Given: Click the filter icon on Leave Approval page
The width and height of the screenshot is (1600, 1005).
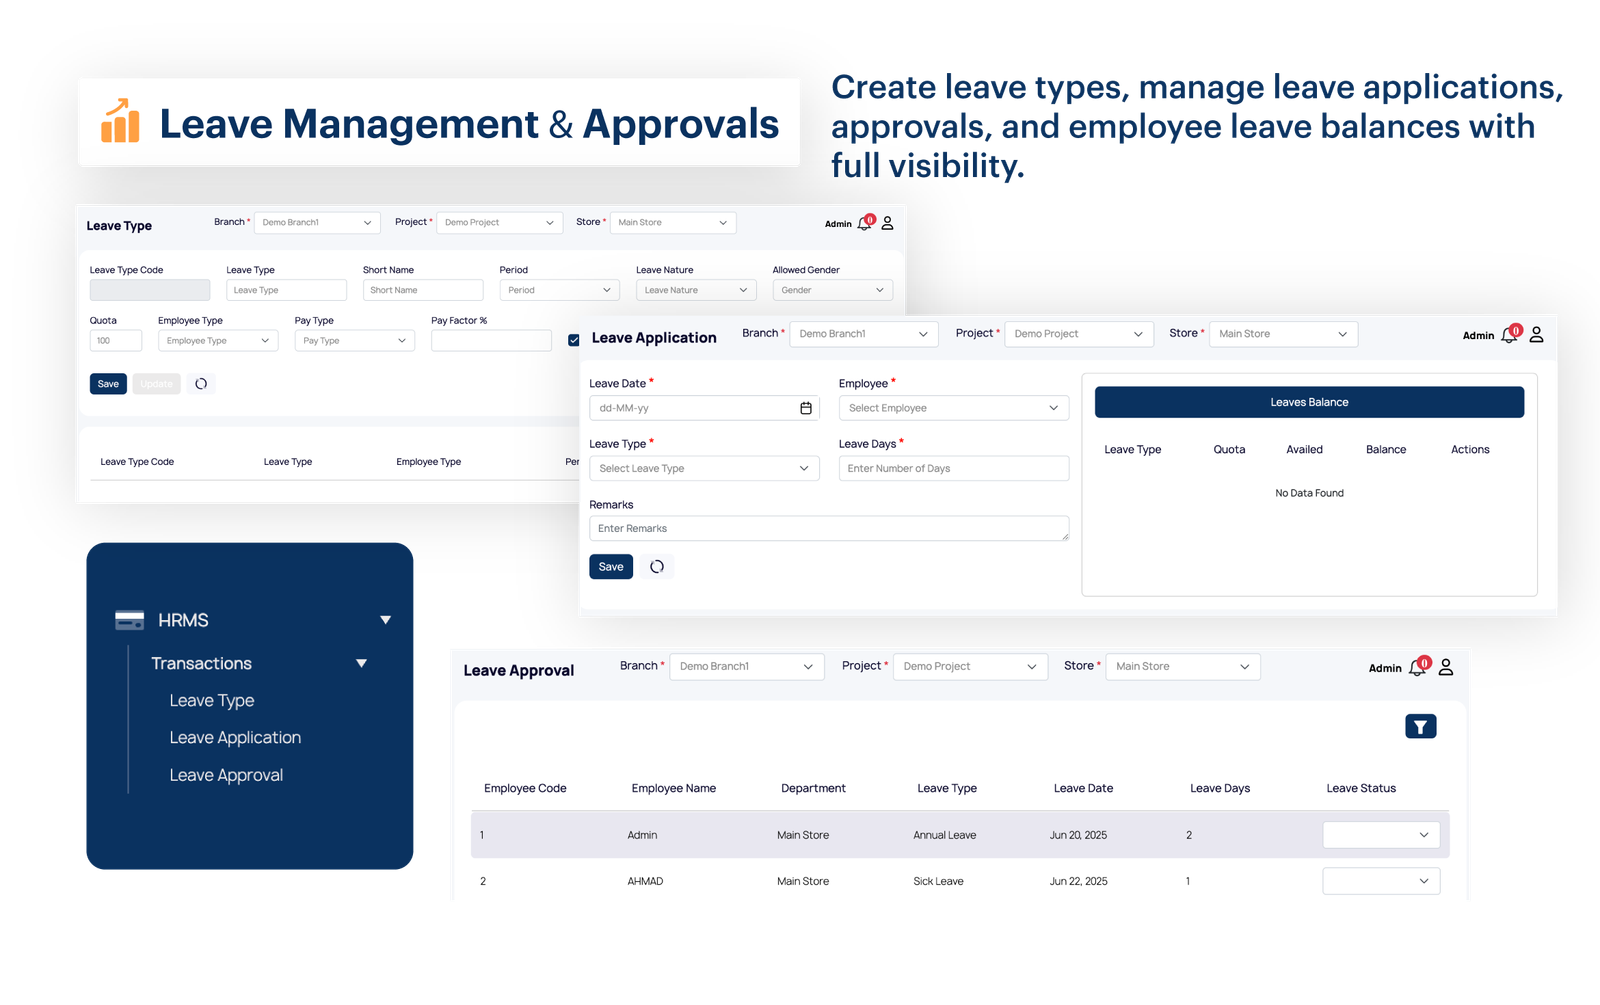Looking at the screenshot, I should [1421, 726].
